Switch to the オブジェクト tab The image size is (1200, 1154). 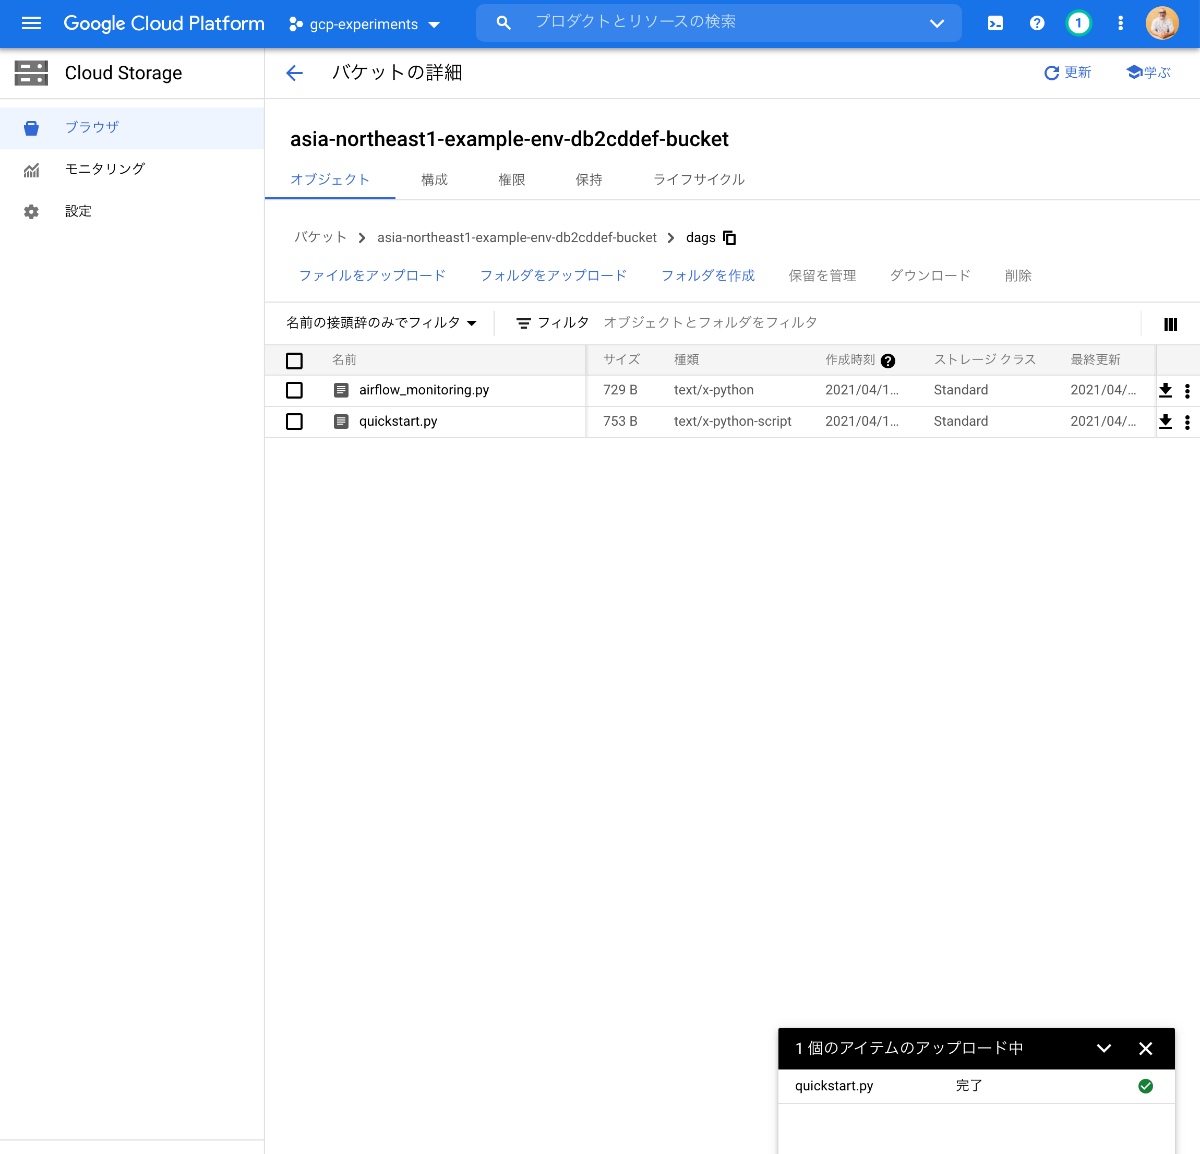(330, 180)
